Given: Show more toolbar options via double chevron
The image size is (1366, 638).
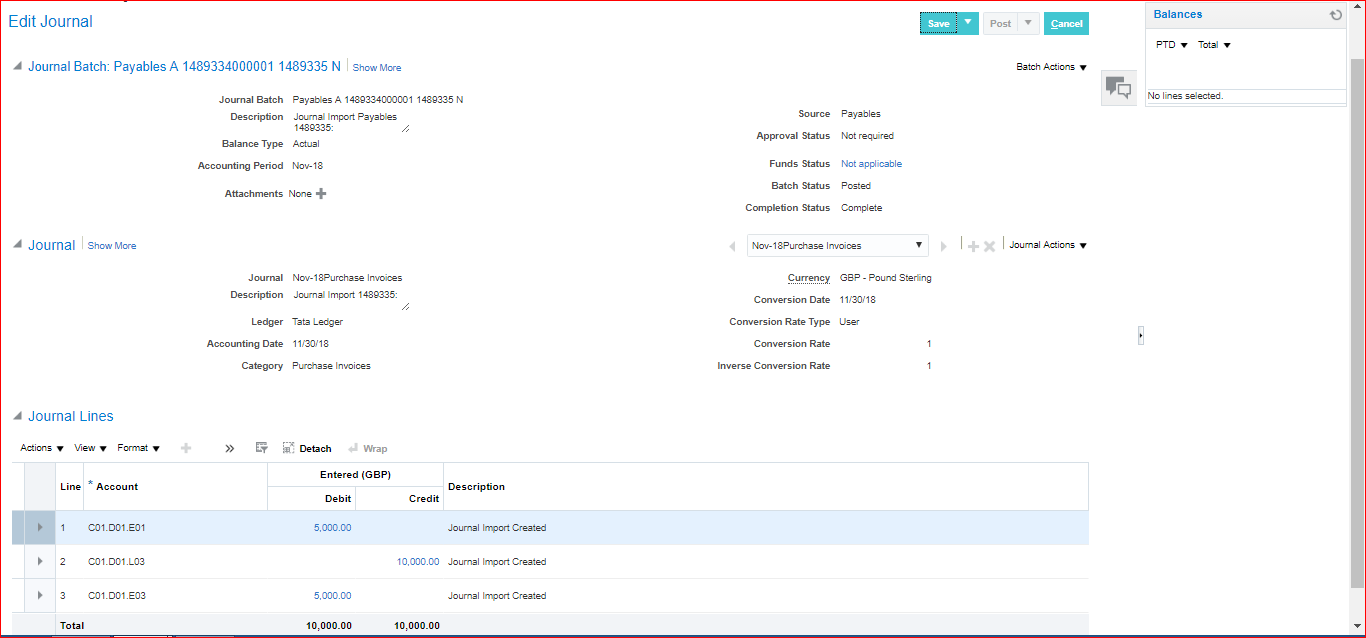Looking at the screenshot, I should [x=229, y=449].
